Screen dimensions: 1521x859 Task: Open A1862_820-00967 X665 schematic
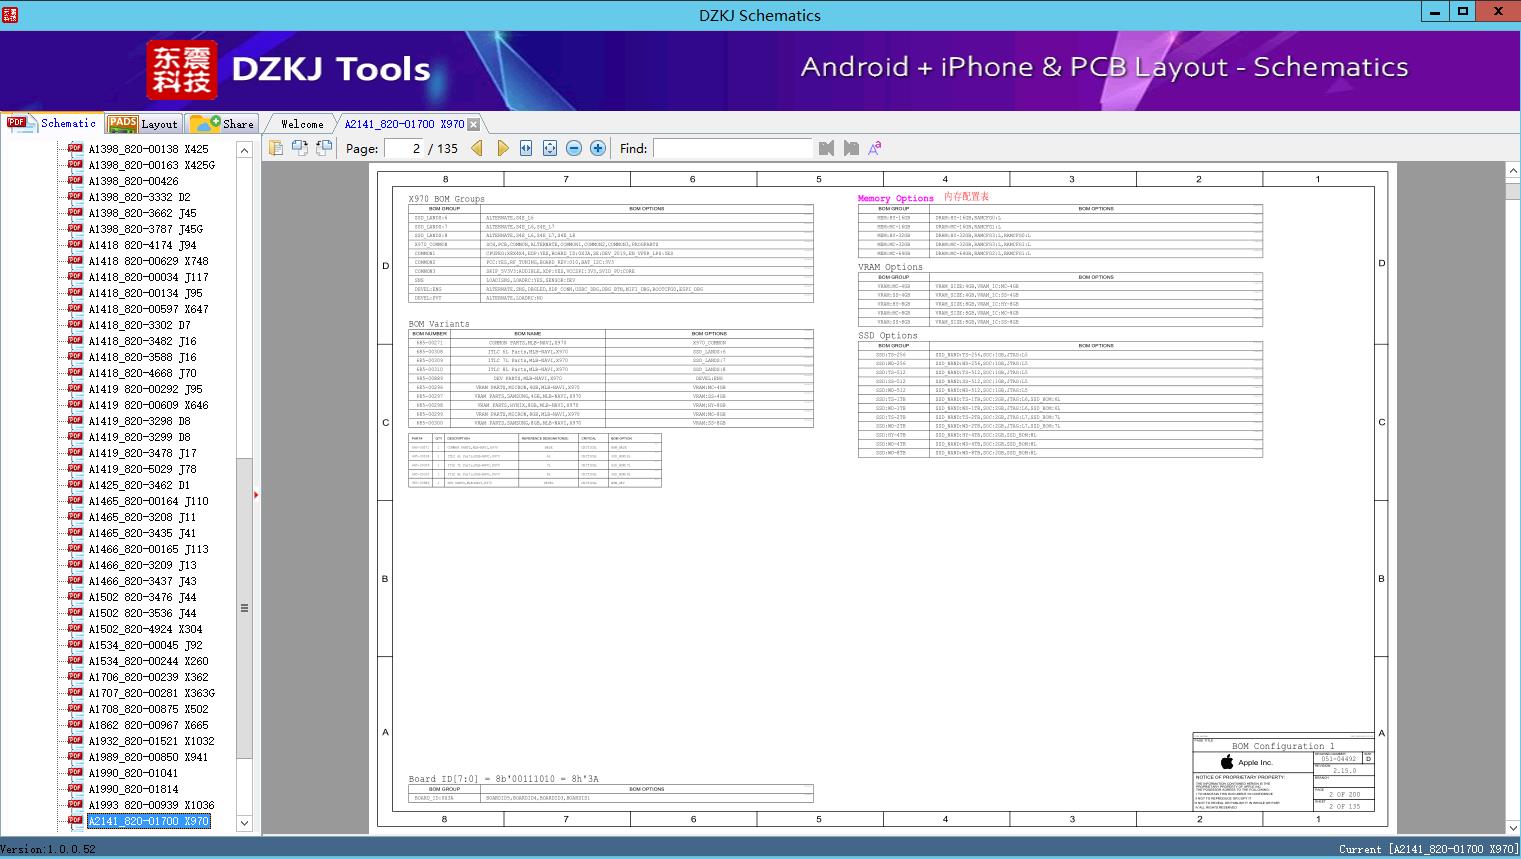tap(148, 725)
